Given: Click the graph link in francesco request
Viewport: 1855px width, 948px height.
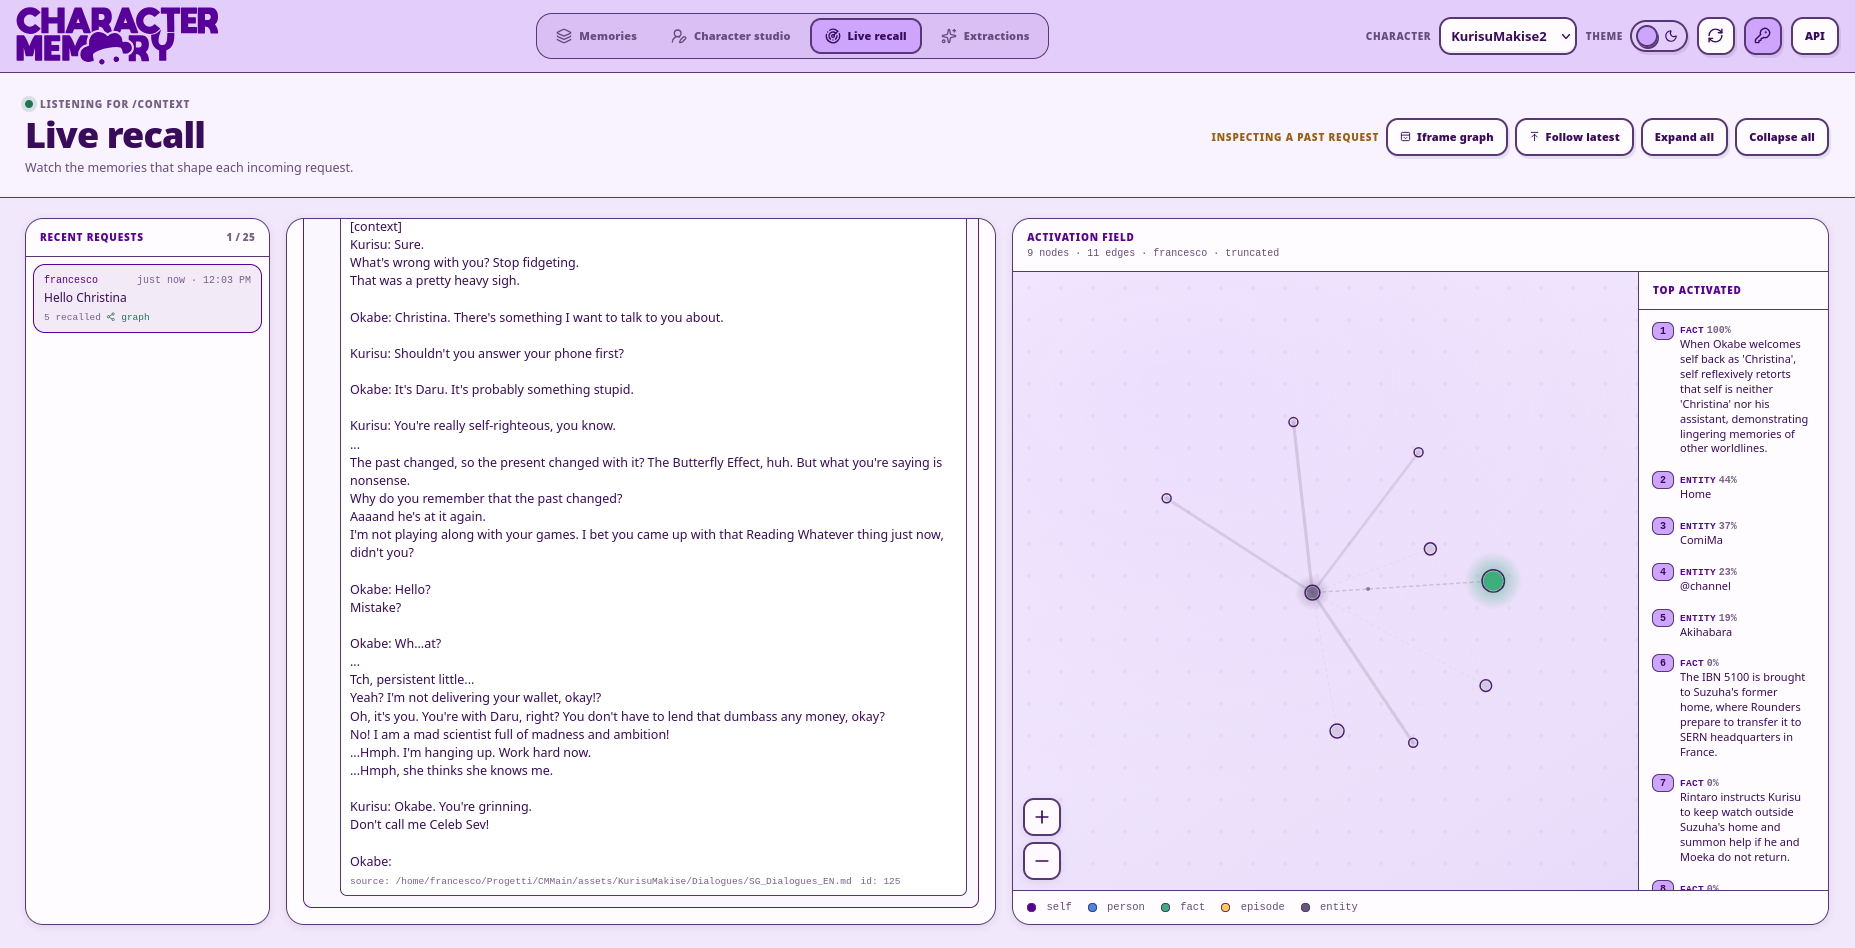Looking at the screenshot, I should pos(129,317).
